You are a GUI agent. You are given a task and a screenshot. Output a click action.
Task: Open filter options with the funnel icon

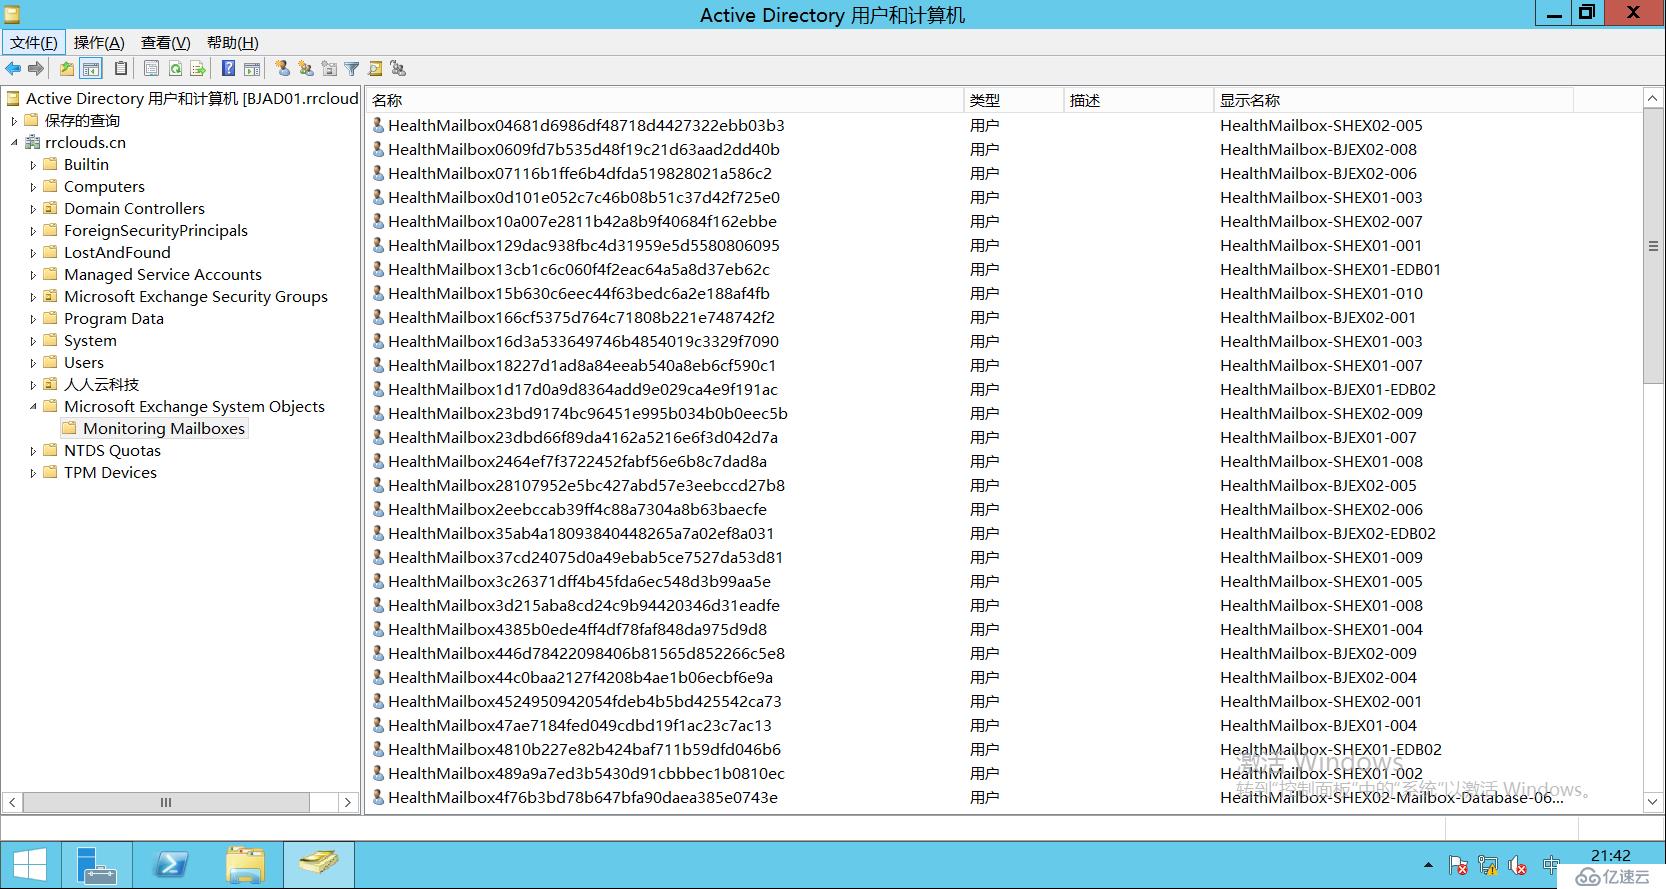352,69
